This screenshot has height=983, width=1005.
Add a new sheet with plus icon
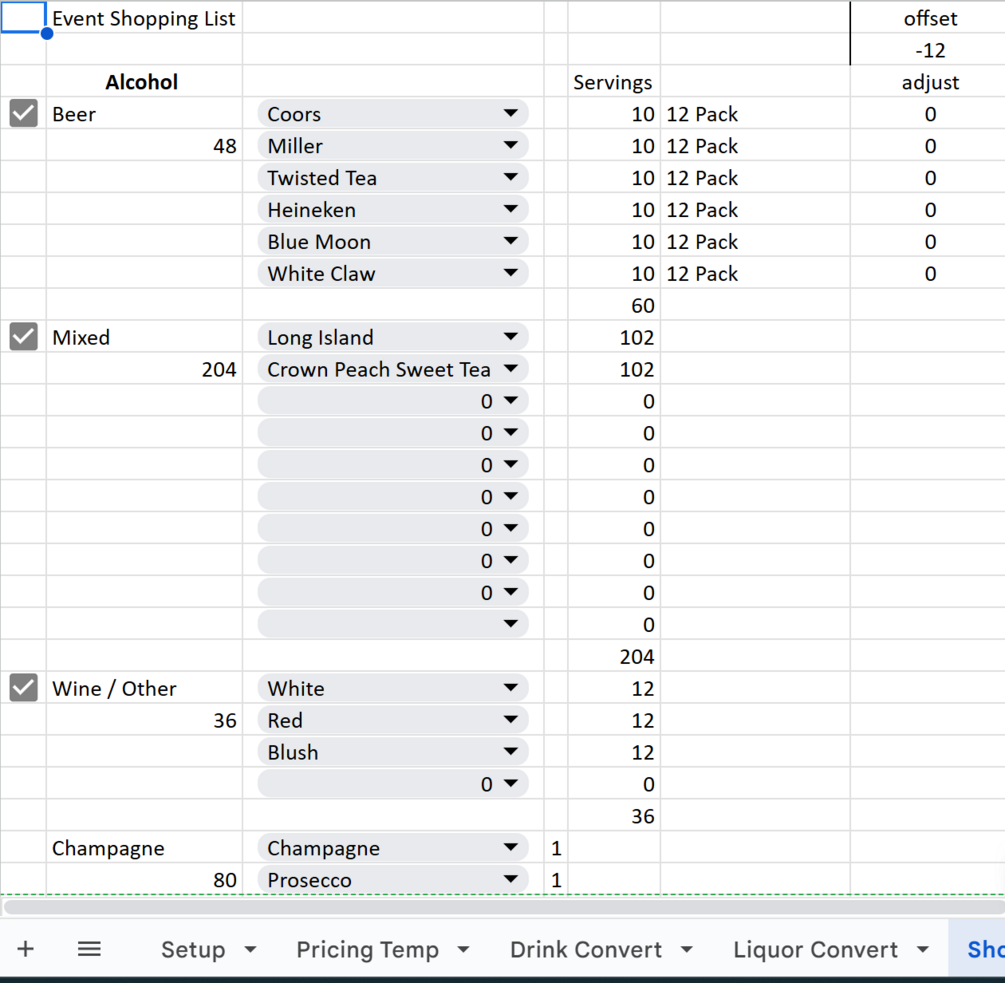26,949
